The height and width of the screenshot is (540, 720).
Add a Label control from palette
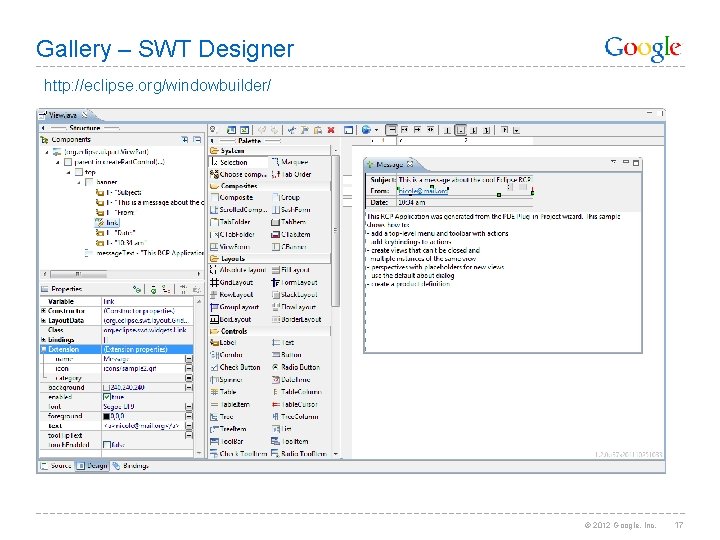click(223, 343)
